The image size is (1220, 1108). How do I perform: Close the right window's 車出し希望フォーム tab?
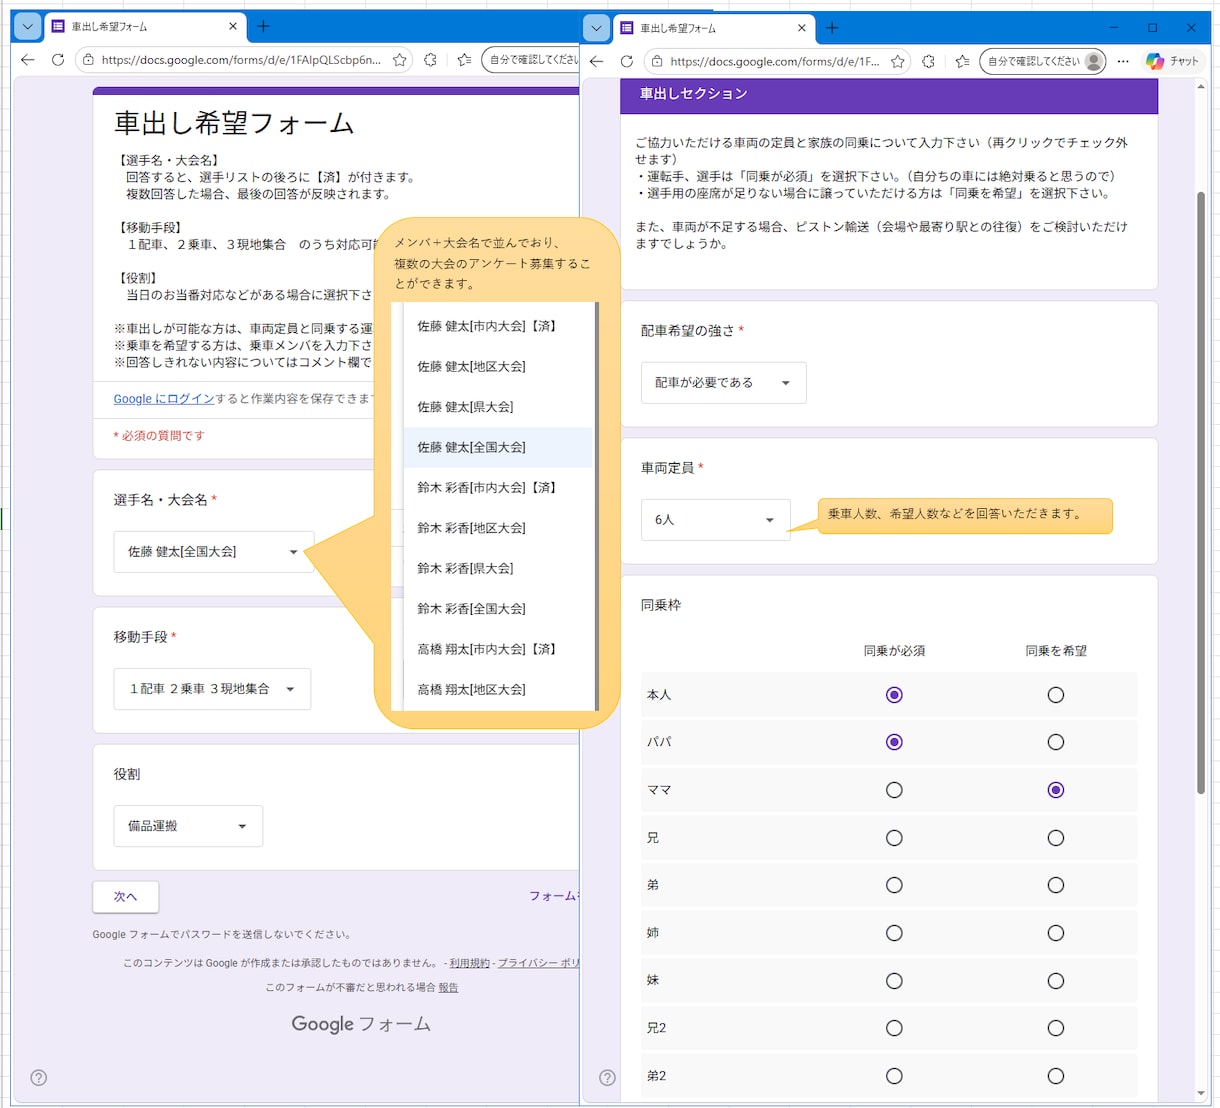coord(802,28)
